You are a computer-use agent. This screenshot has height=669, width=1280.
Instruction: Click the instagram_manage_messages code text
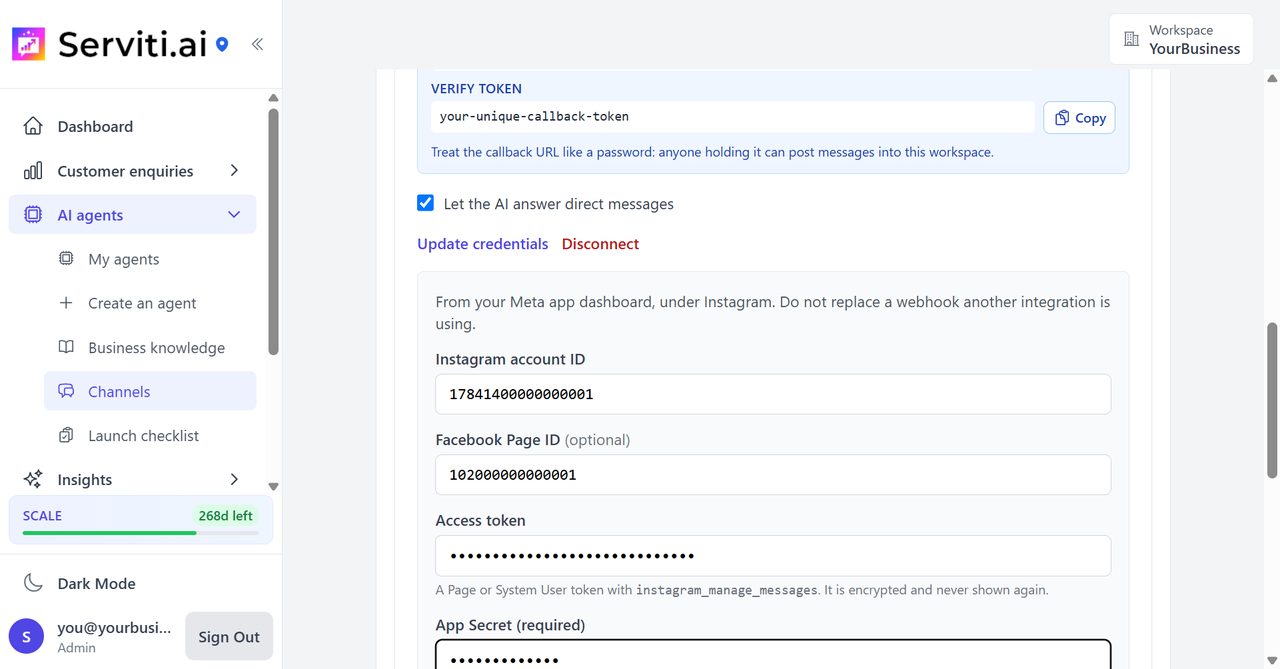[x=727, y=590]
